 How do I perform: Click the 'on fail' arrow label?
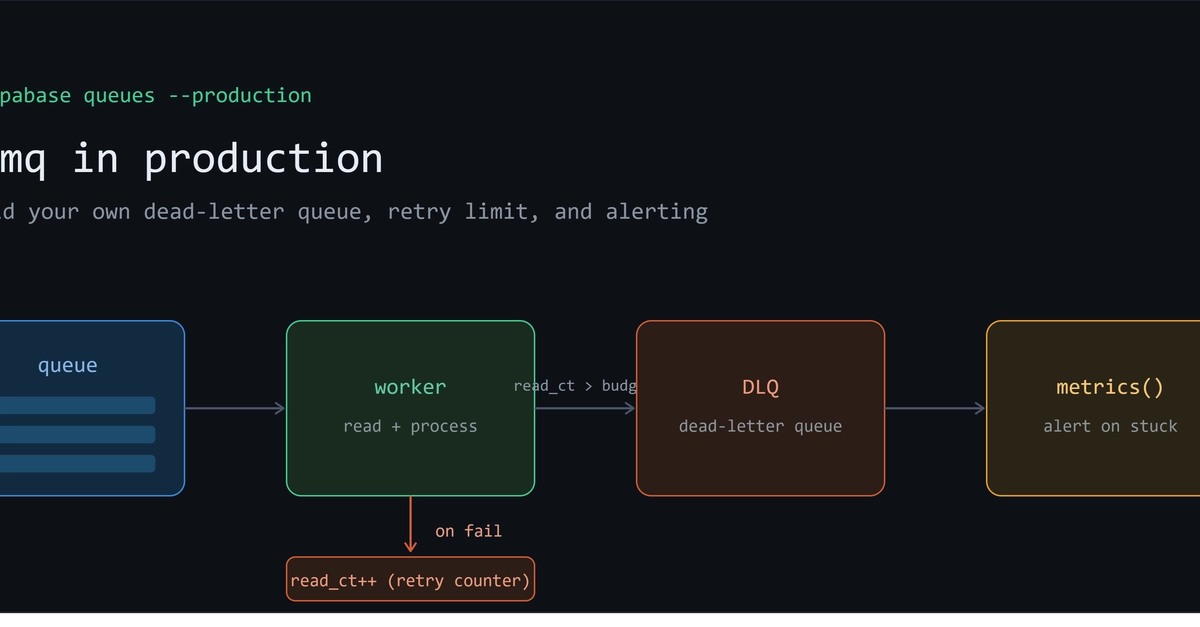click(469, 531)
